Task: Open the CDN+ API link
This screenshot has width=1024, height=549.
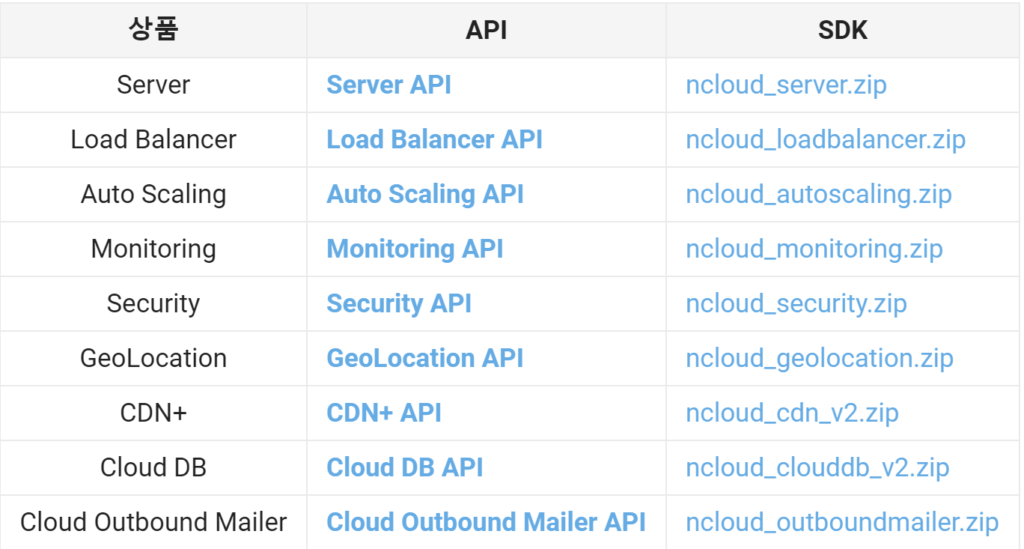Action: (384, 413)
